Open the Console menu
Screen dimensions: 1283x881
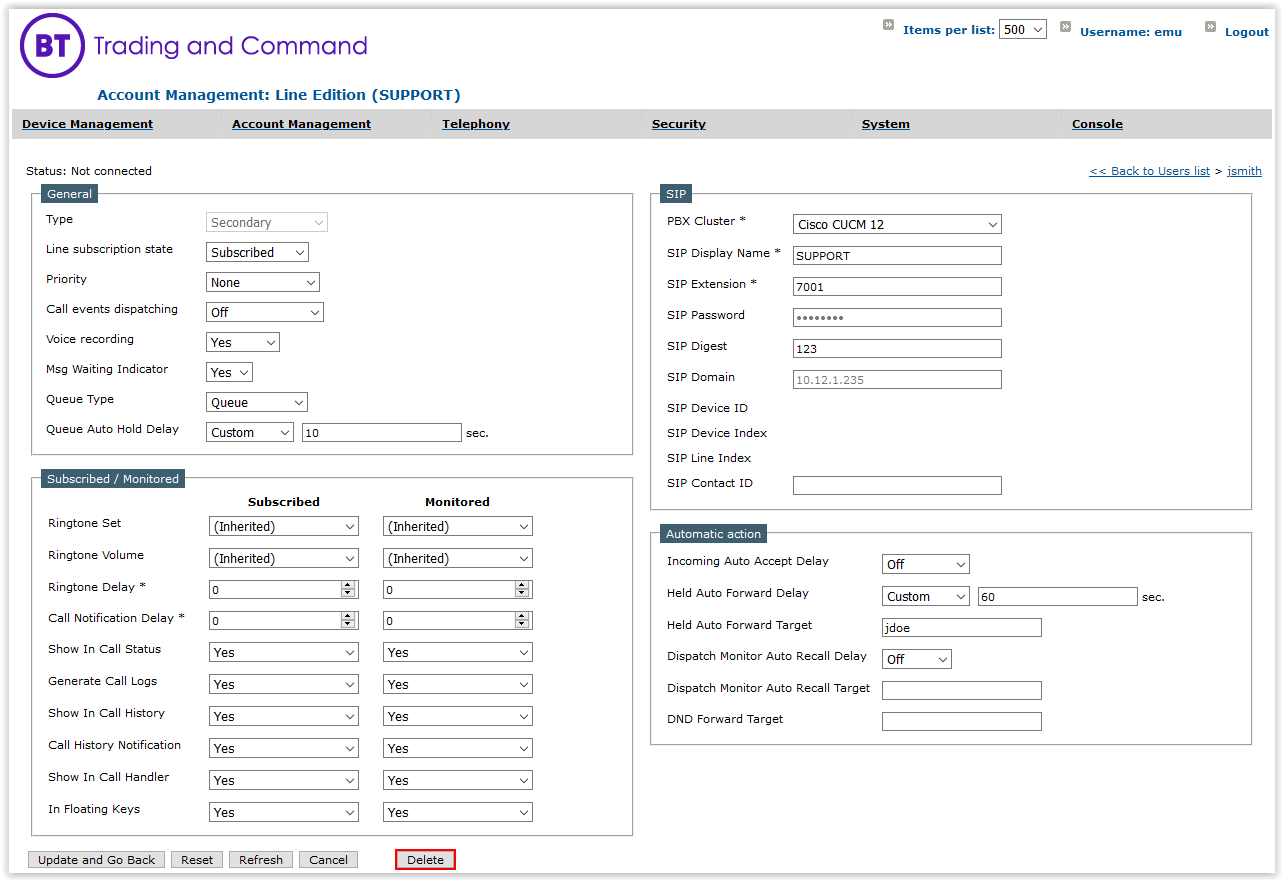click(x=1097, y=124)
